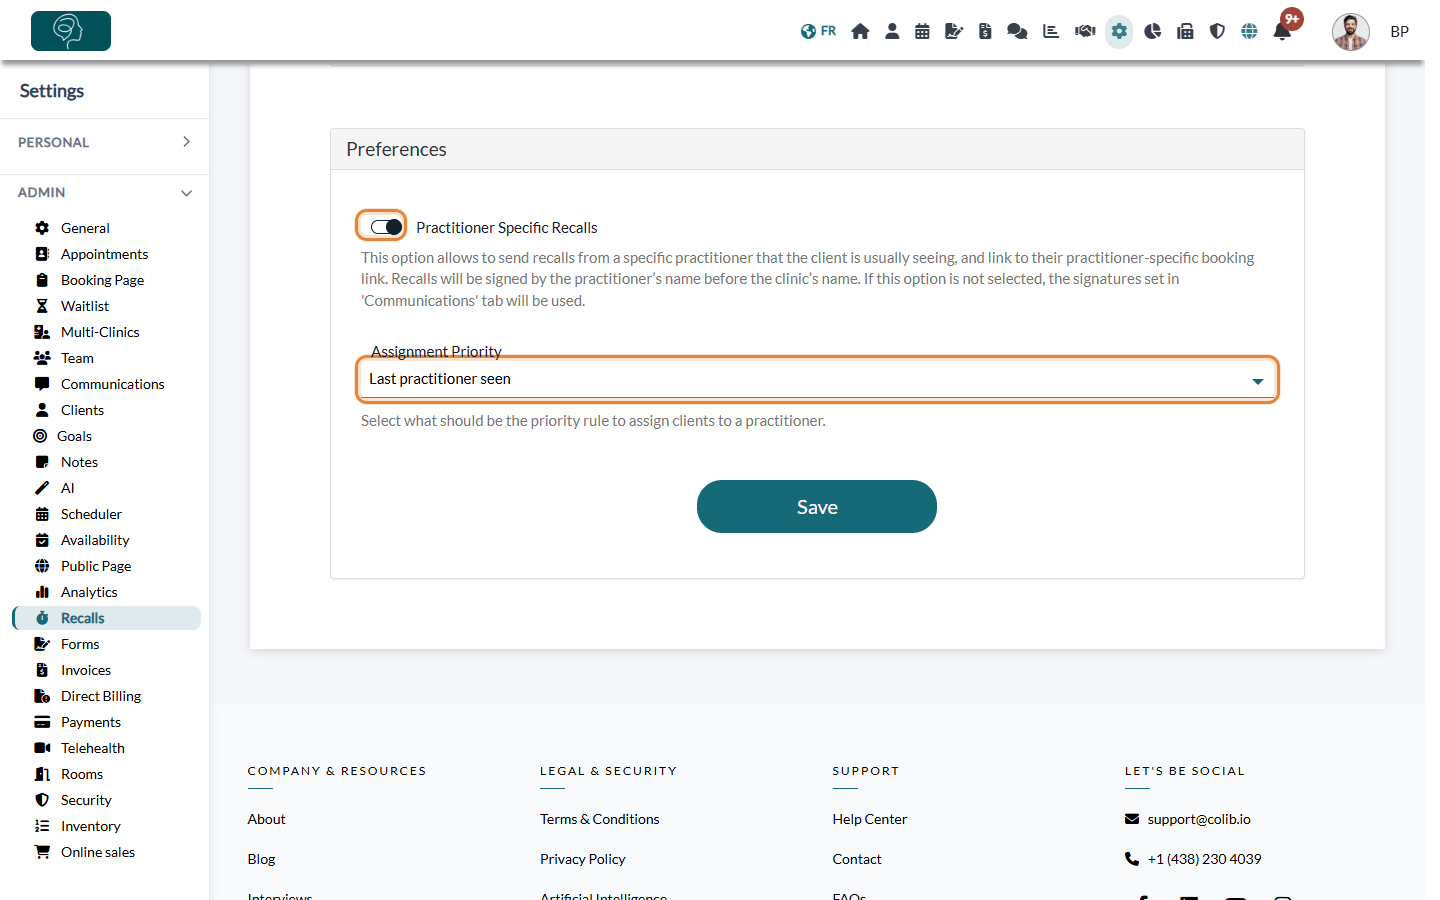Select Telehealth in the sidebar
The height and width of the screenshot is (900, 1440).
[93, 748]
